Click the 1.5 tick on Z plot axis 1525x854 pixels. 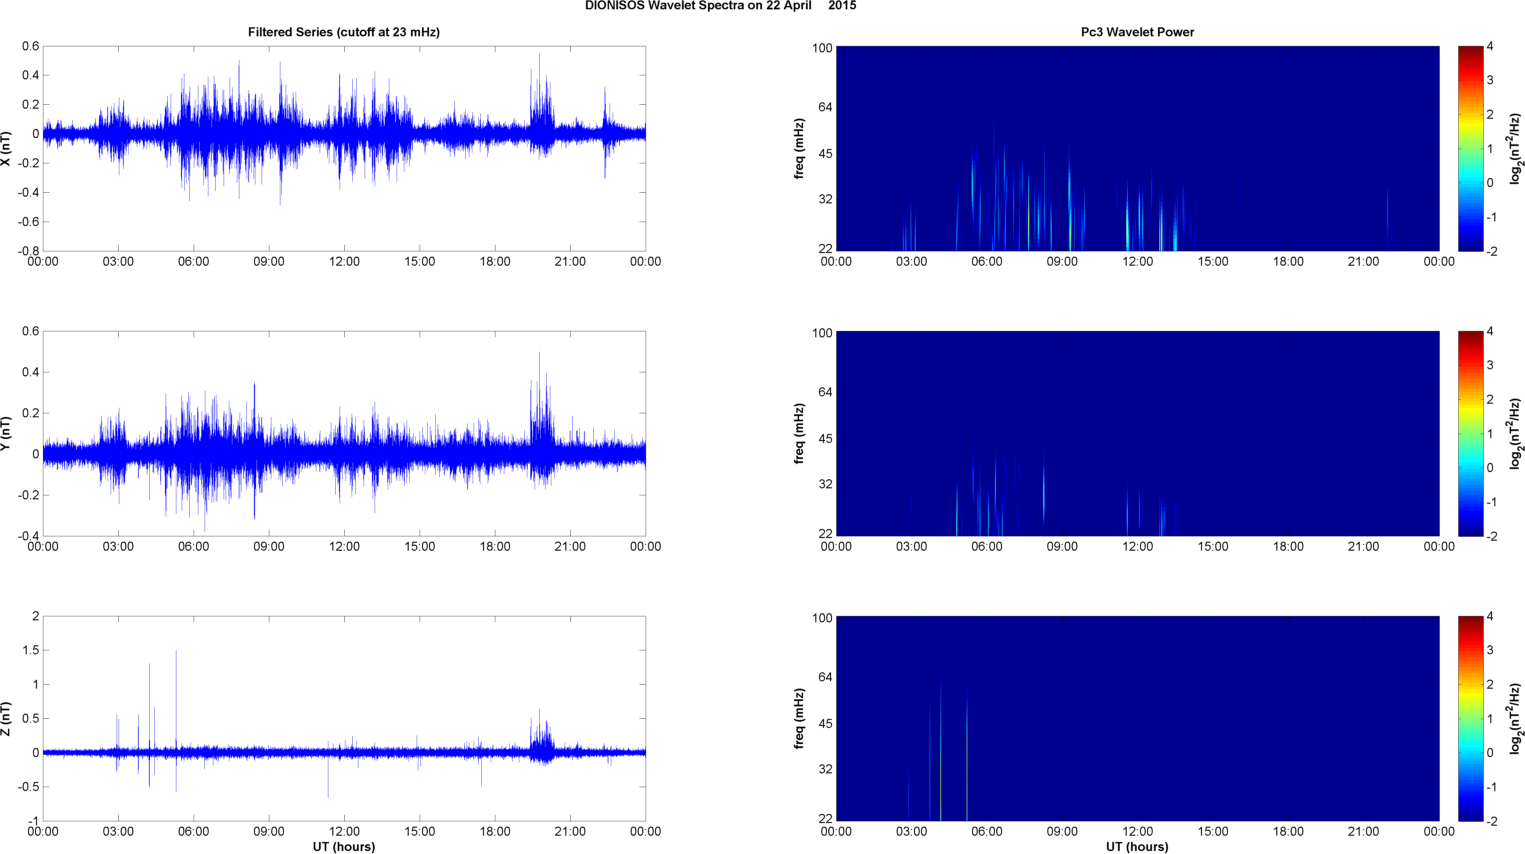31,650
